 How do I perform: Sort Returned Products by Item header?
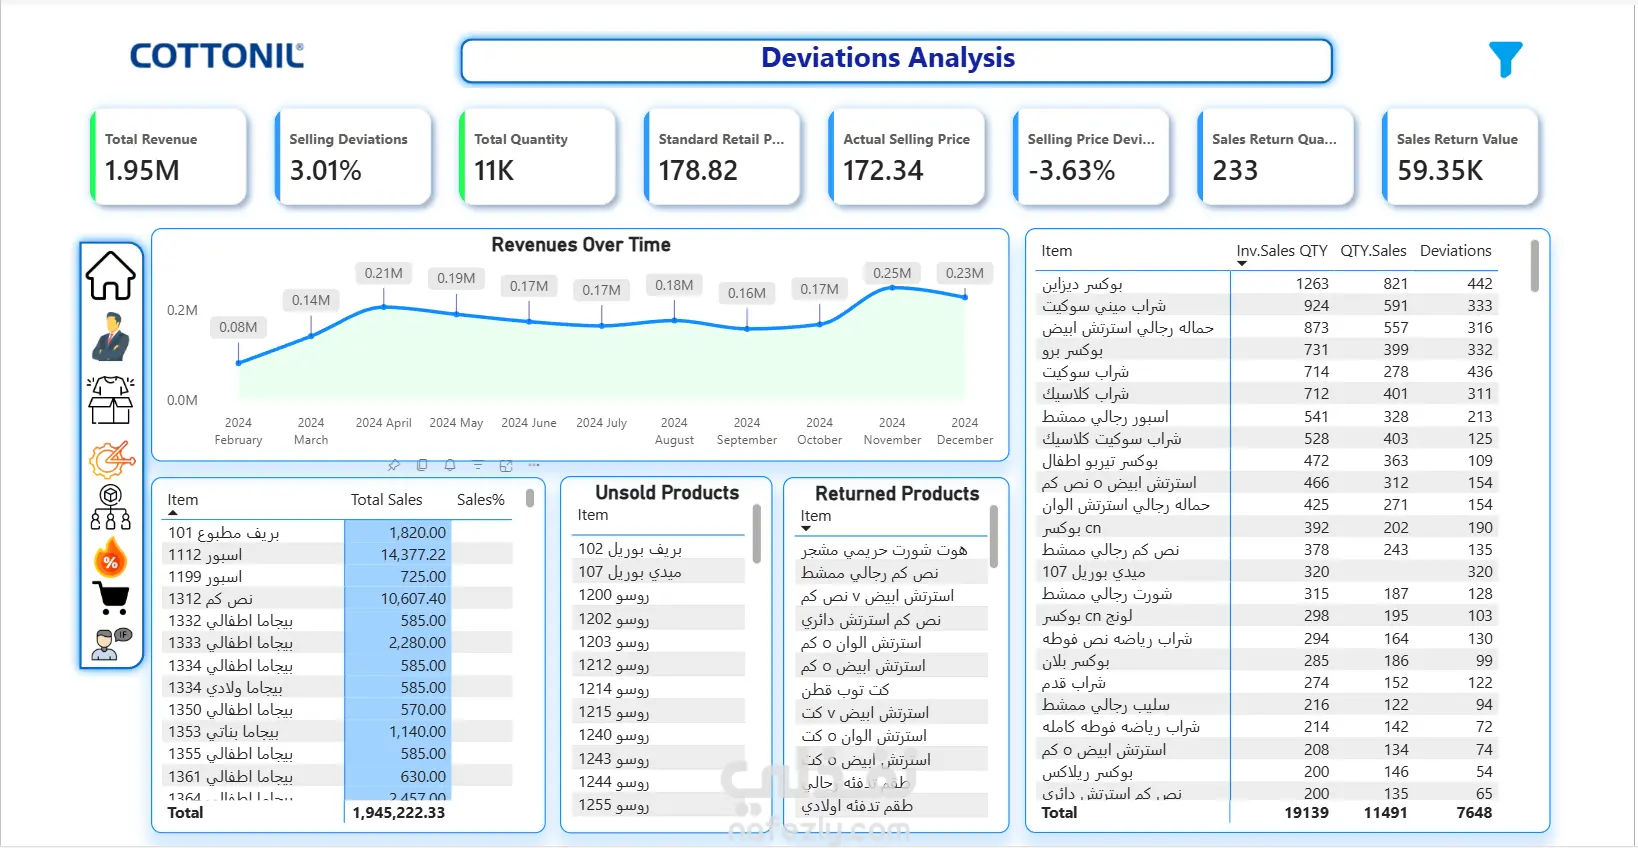pyautogui.click(x=816, y=516)
